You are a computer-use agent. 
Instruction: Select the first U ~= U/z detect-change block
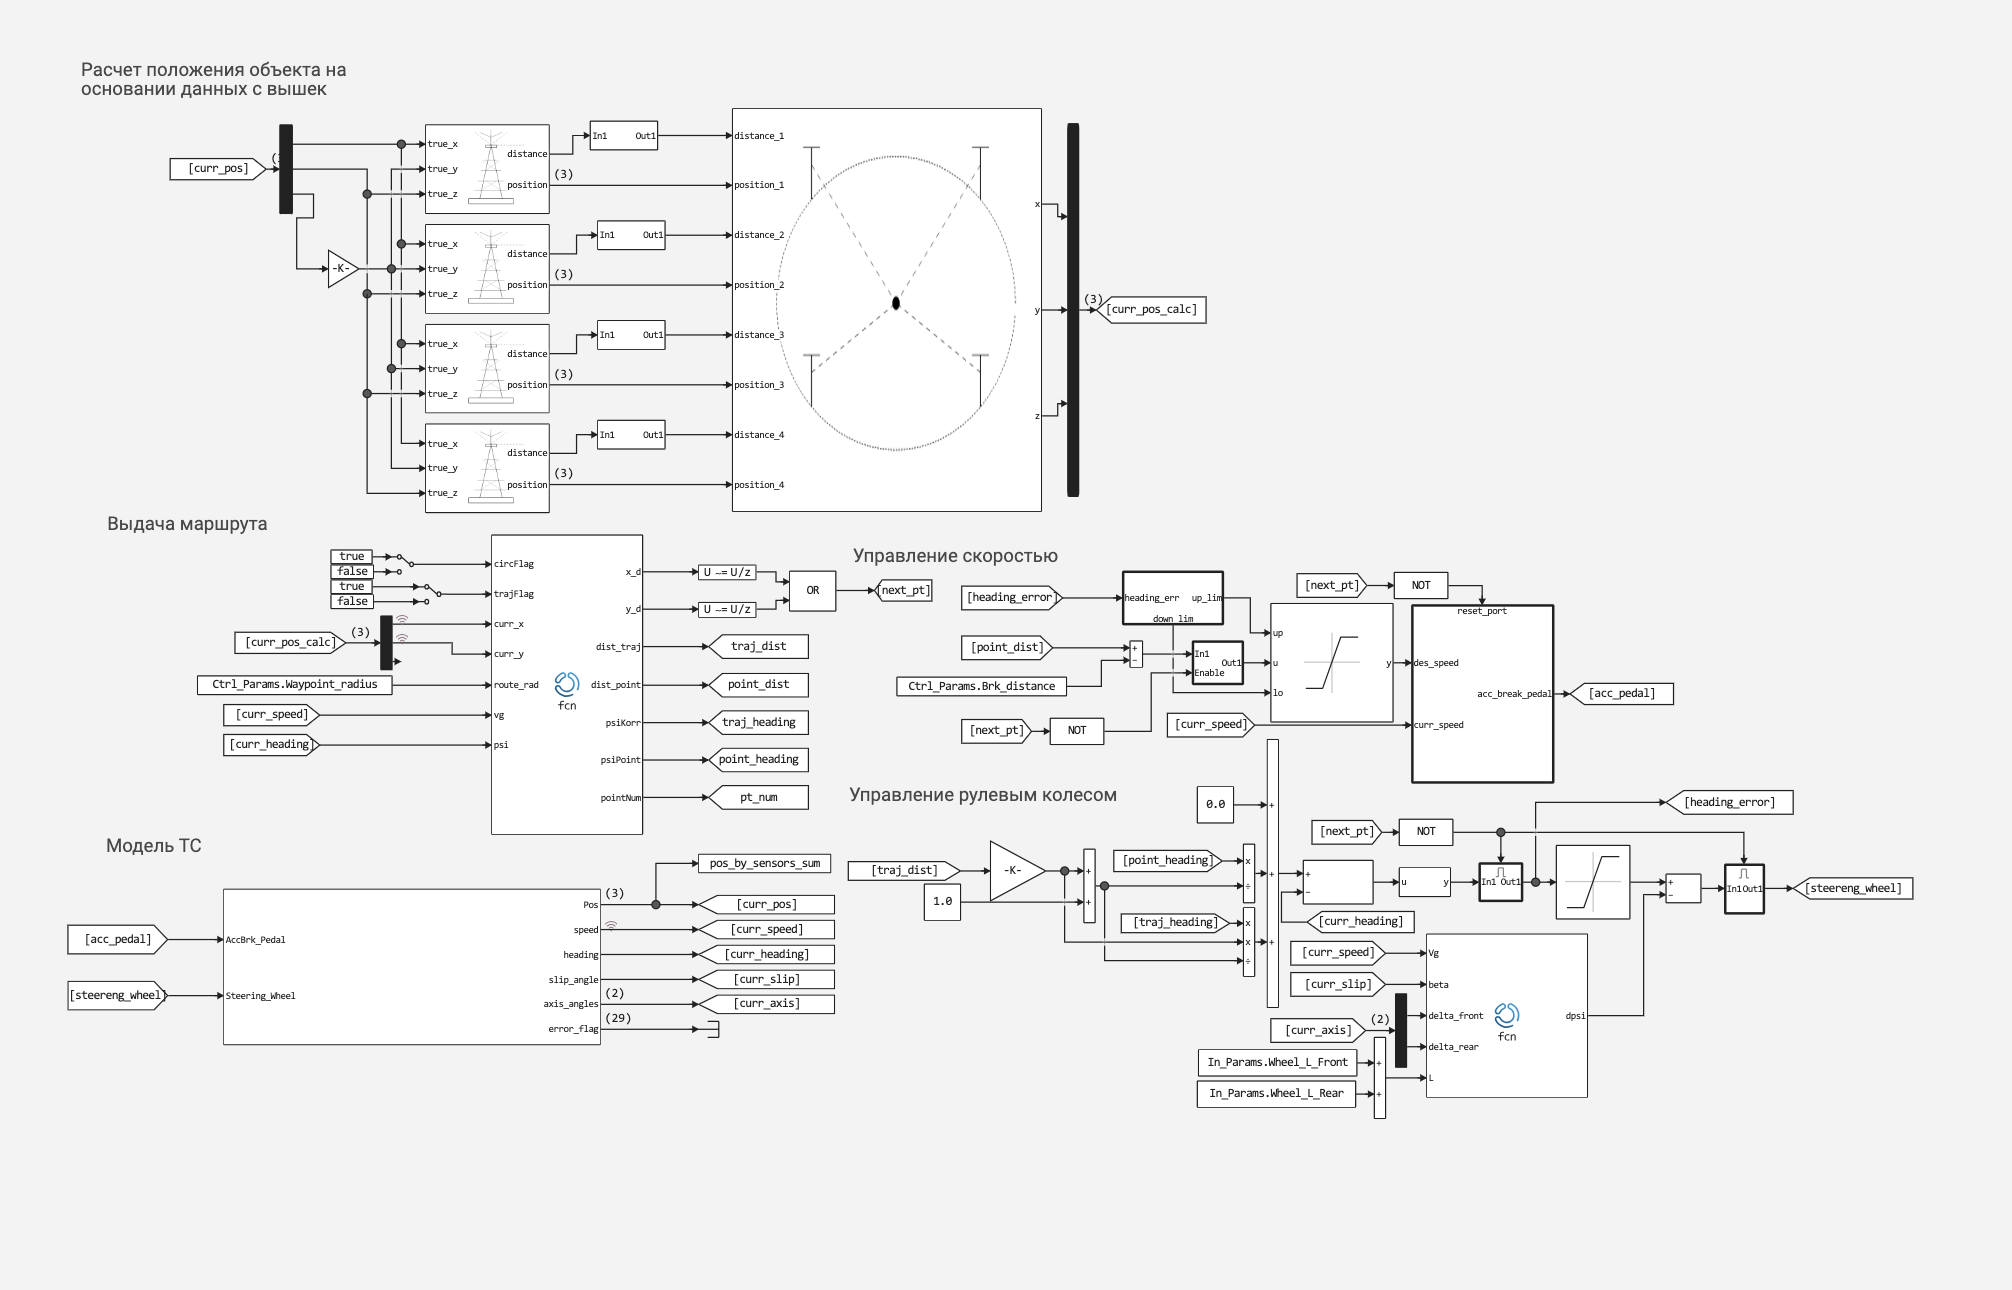(727, 572)
